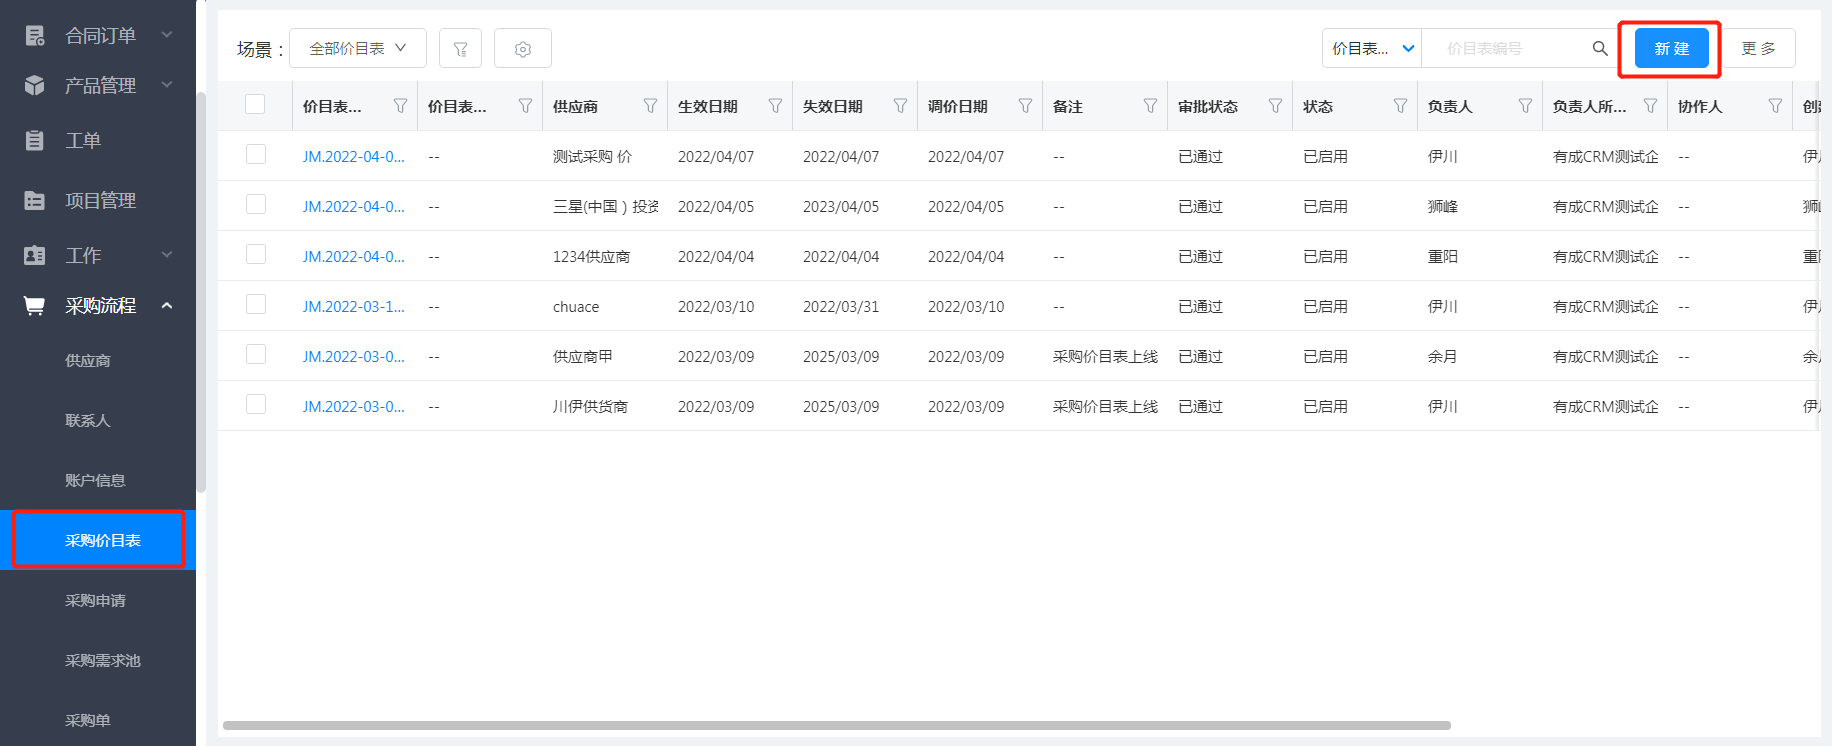Check the row for 测试采购 价
The image size is (1832, 746).
point(256,154)
